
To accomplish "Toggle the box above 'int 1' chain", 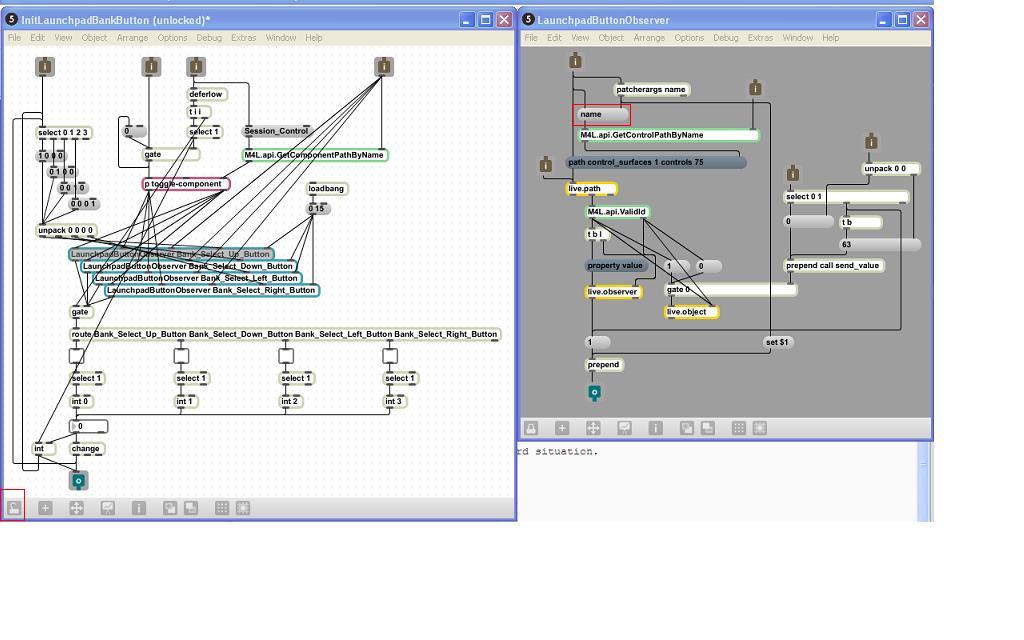I will click(x=181, y=356).
